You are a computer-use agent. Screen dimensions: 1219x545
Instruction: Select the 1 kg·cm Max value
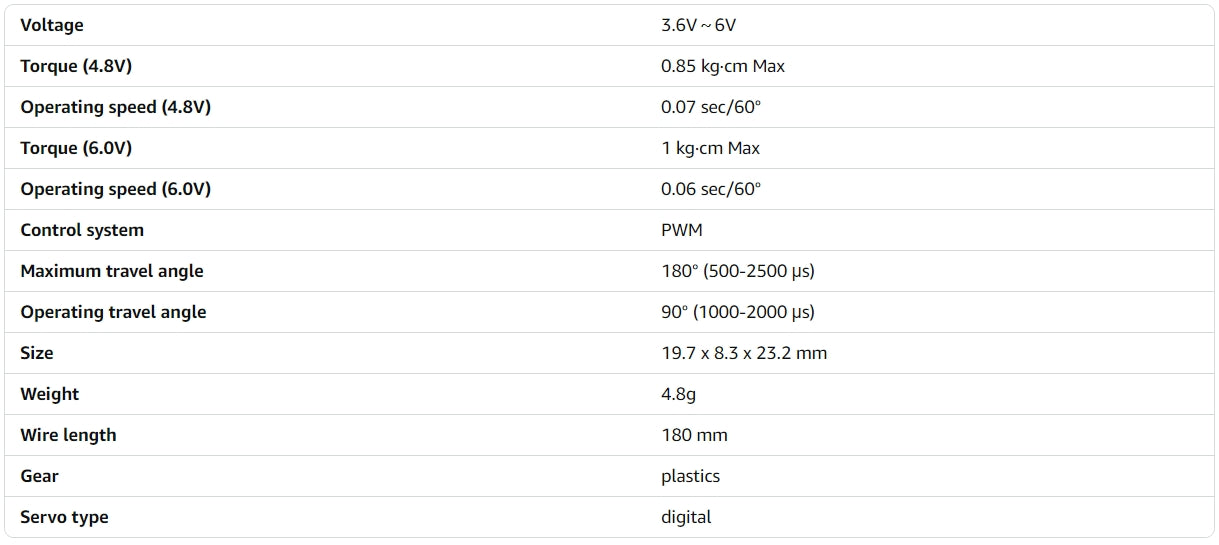click(710, 148)
